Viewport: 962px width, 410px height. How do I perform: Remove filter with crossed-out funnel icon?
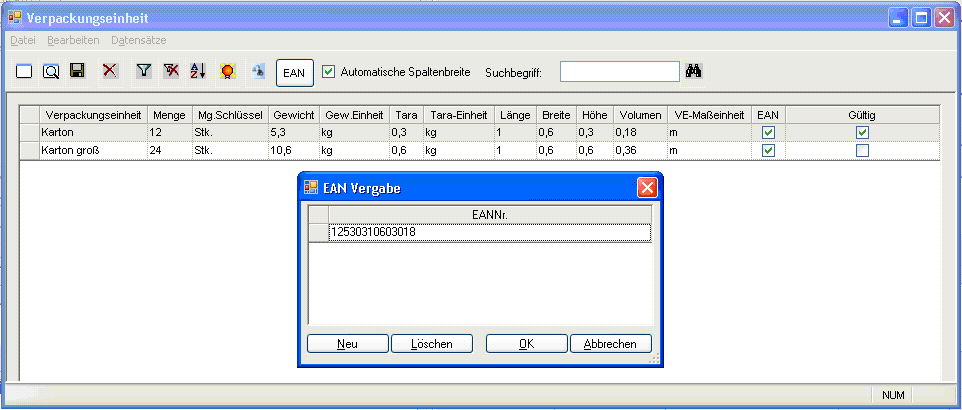[x=171, y=71]
